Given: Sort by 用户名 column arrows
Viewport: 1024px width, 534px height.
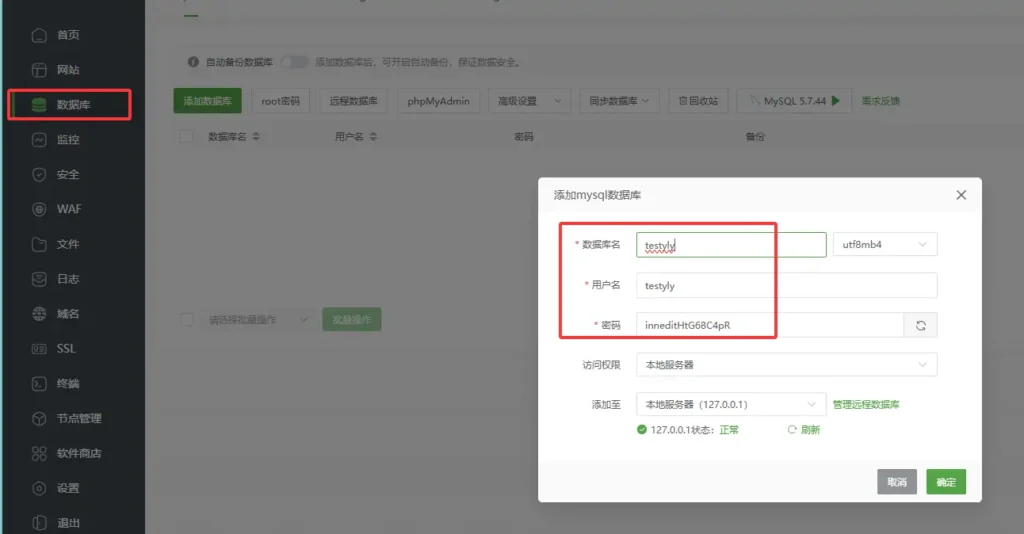Looking at the screenshot, I should coord(373,136).
